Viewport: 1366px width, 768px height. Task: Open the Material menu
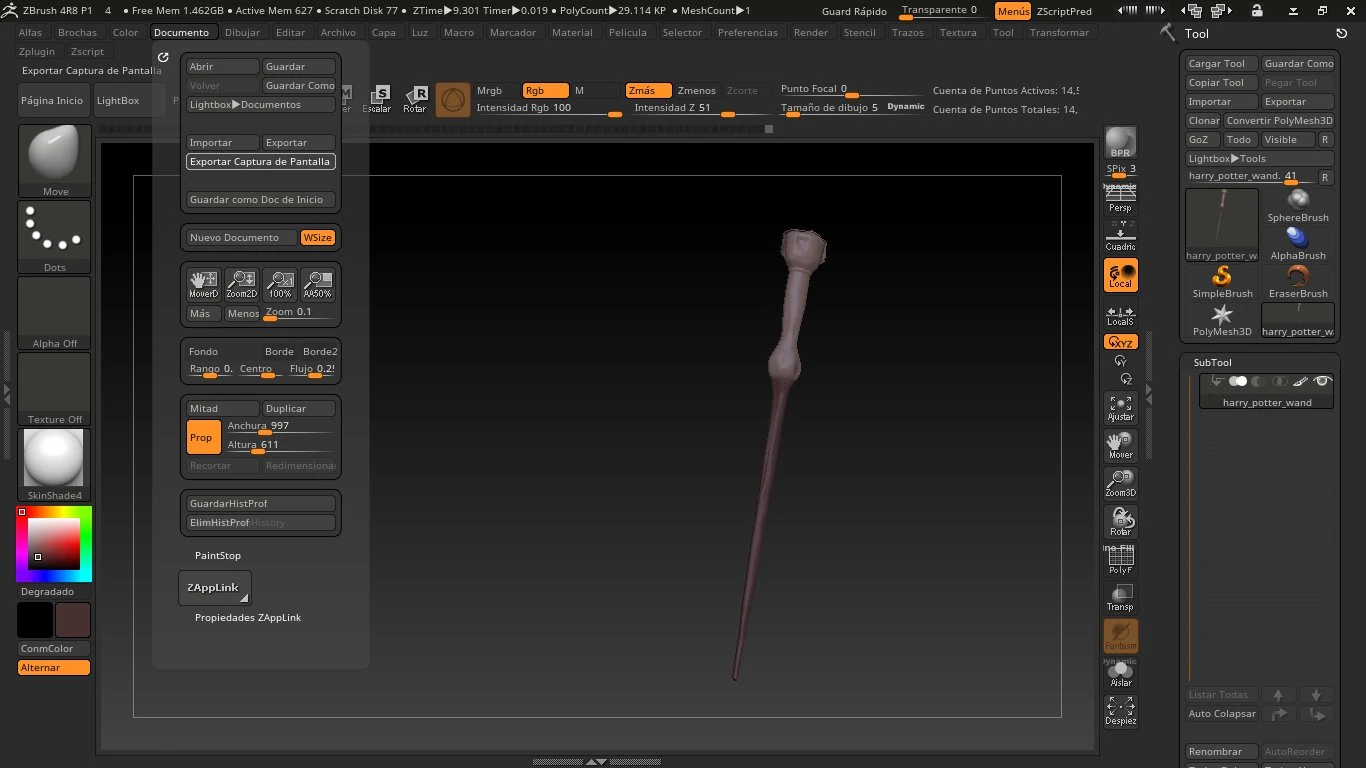pos(573,32)
